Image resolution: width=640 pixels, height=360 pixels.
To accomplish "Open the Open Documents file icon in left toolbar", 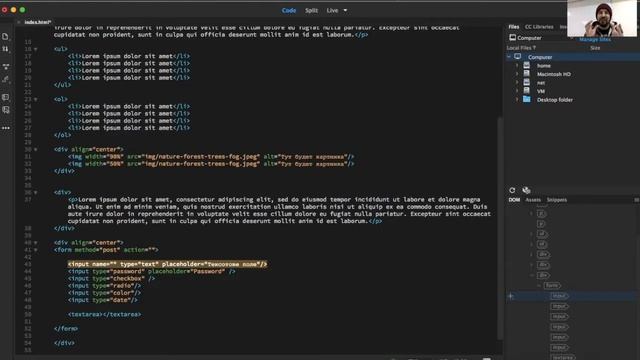I will pos(5,37).
